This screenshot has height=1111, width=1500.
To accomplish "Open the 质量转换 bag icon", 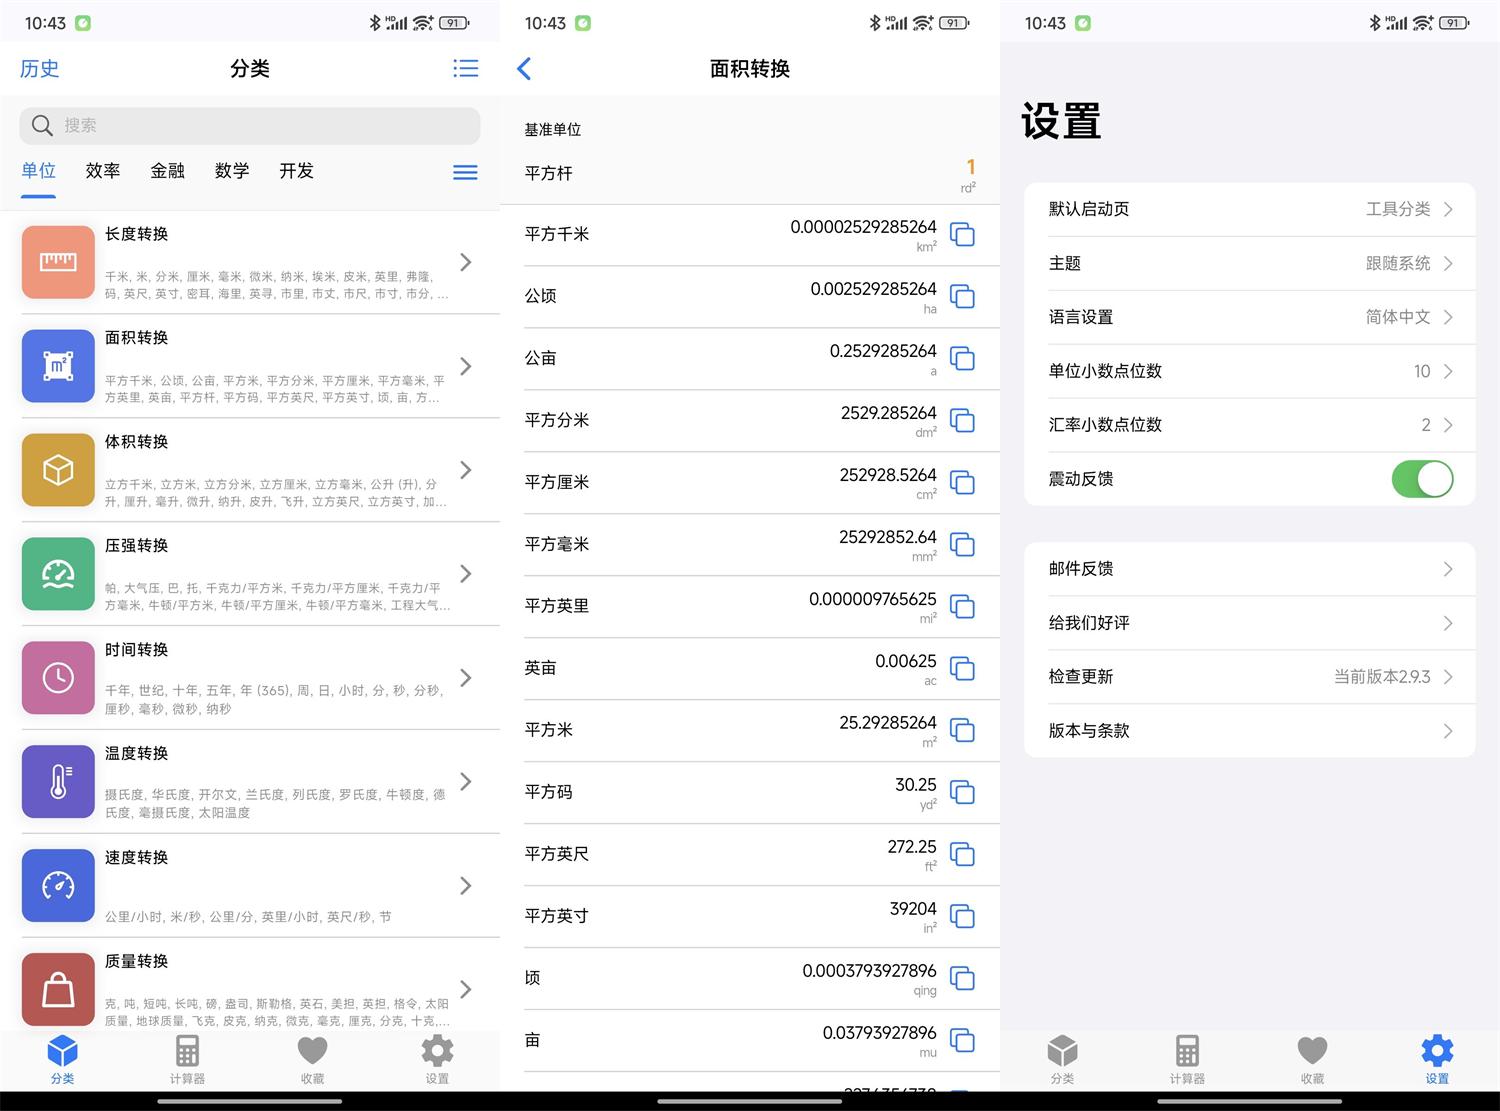I will [57, 989].
